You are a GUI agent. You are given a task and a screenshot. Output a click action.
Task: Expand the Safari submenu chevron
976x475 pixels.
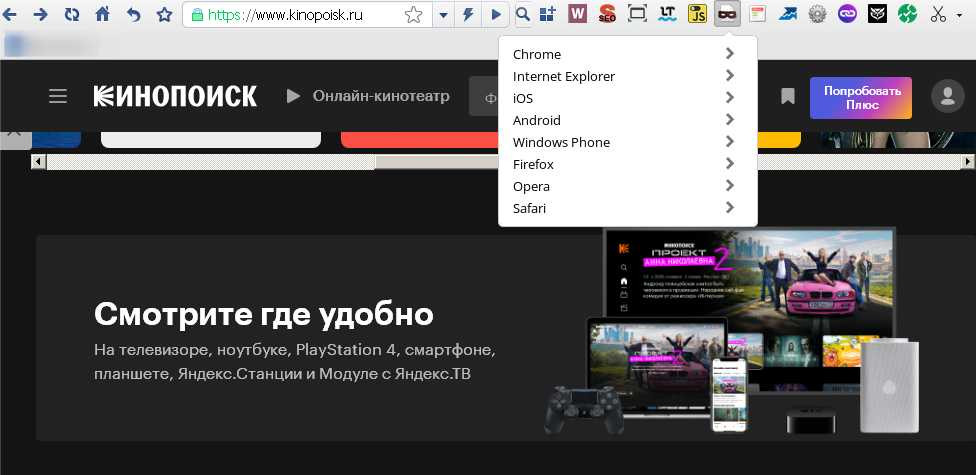tap(729, 208)
